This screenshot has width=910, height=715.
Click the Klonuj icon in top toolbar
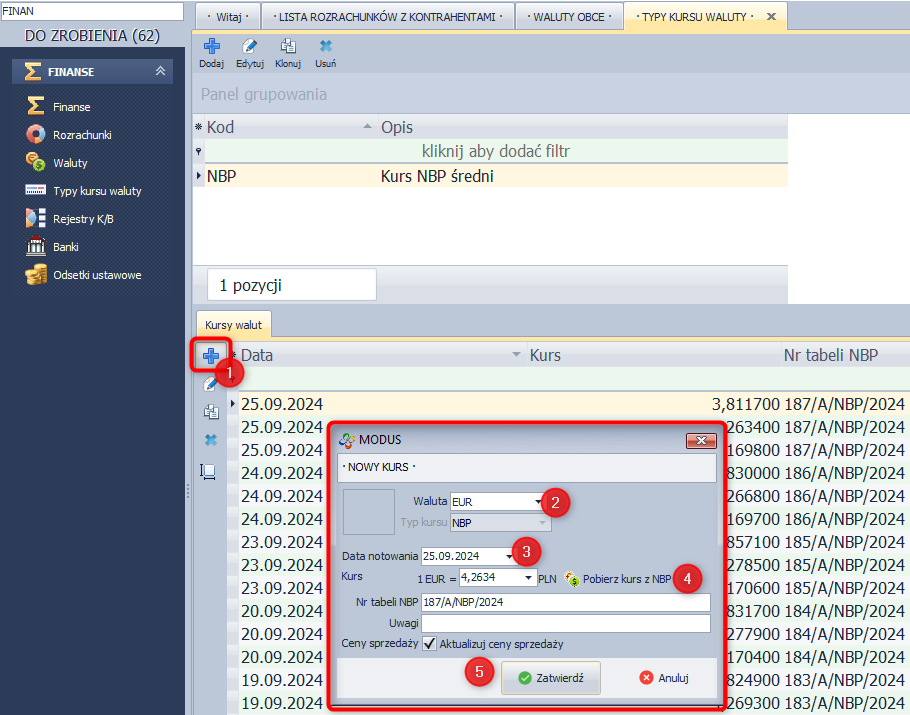coord(288,47)
